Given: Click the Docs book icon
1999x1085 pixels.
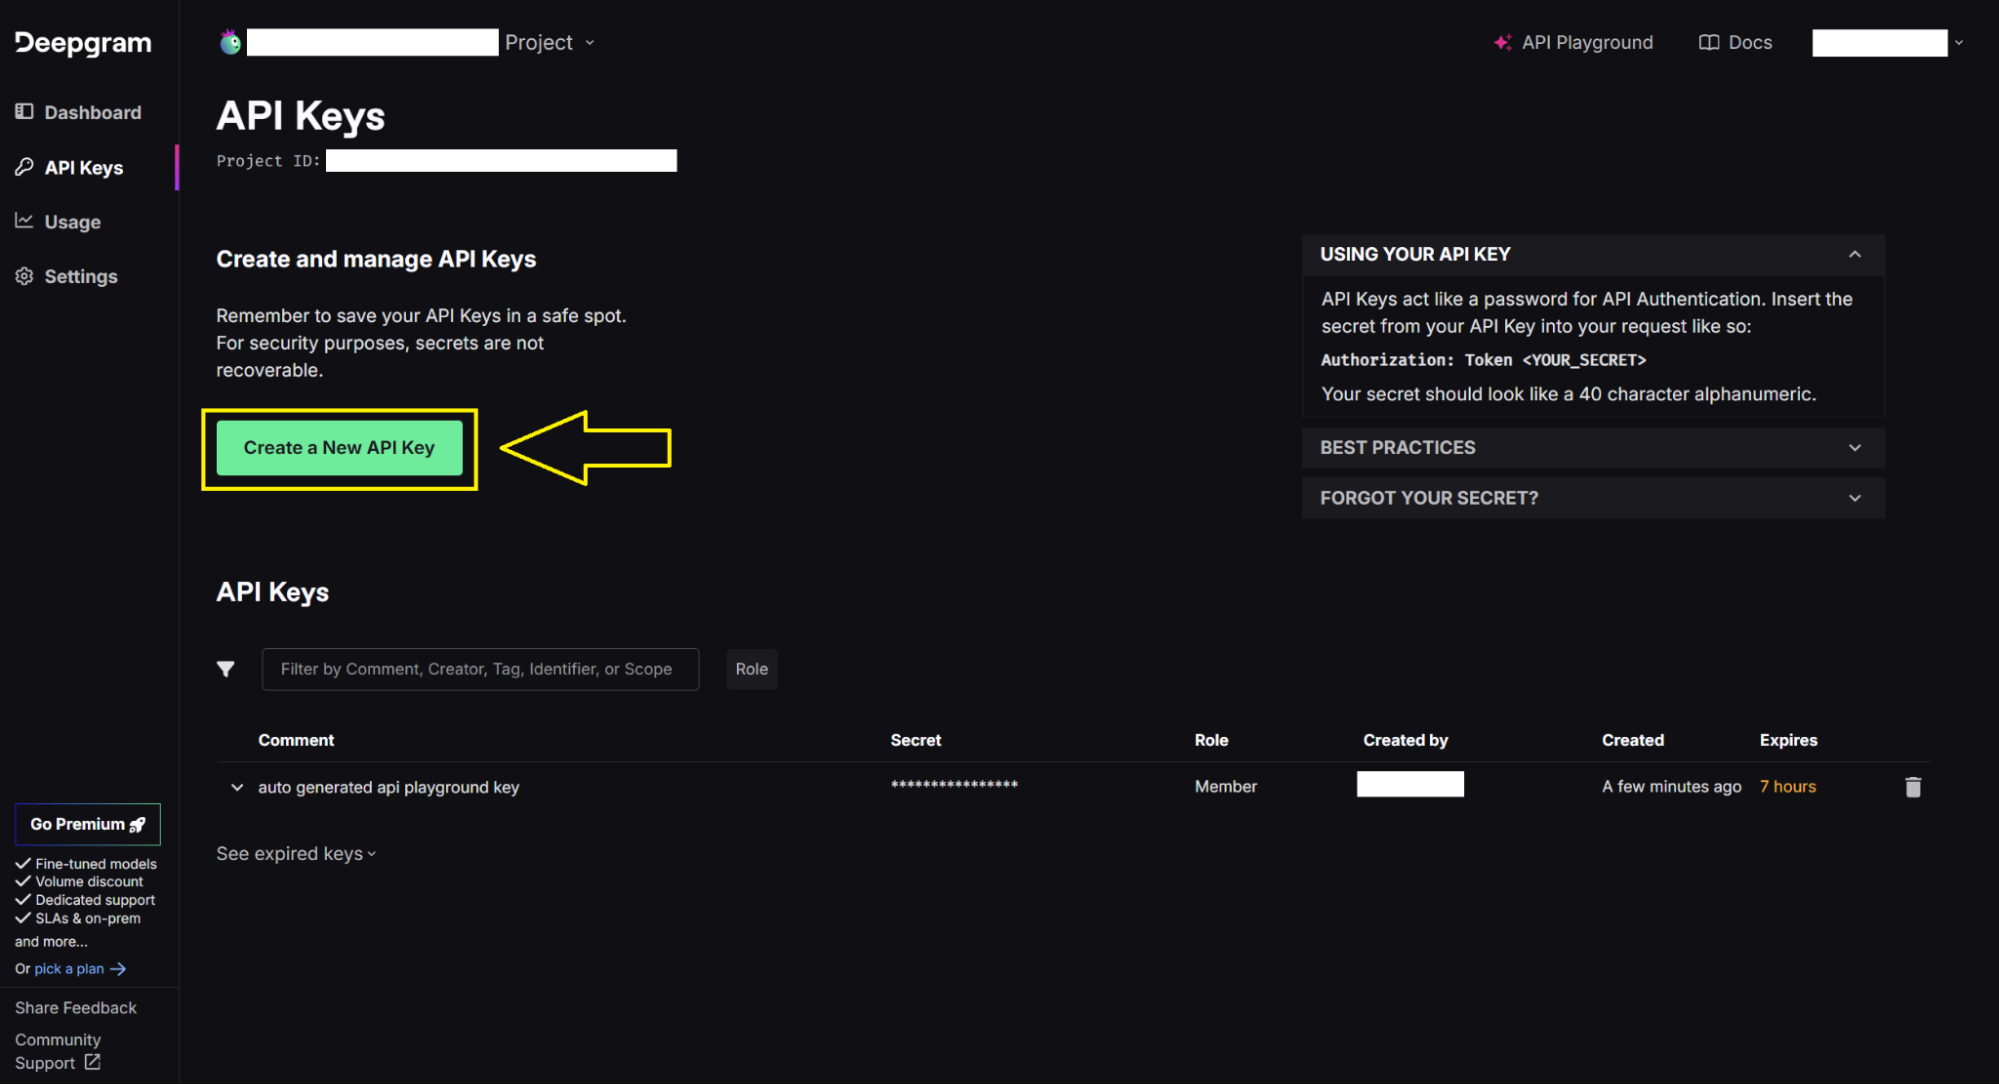Looking at the screenshot, I should (1708, 42).
